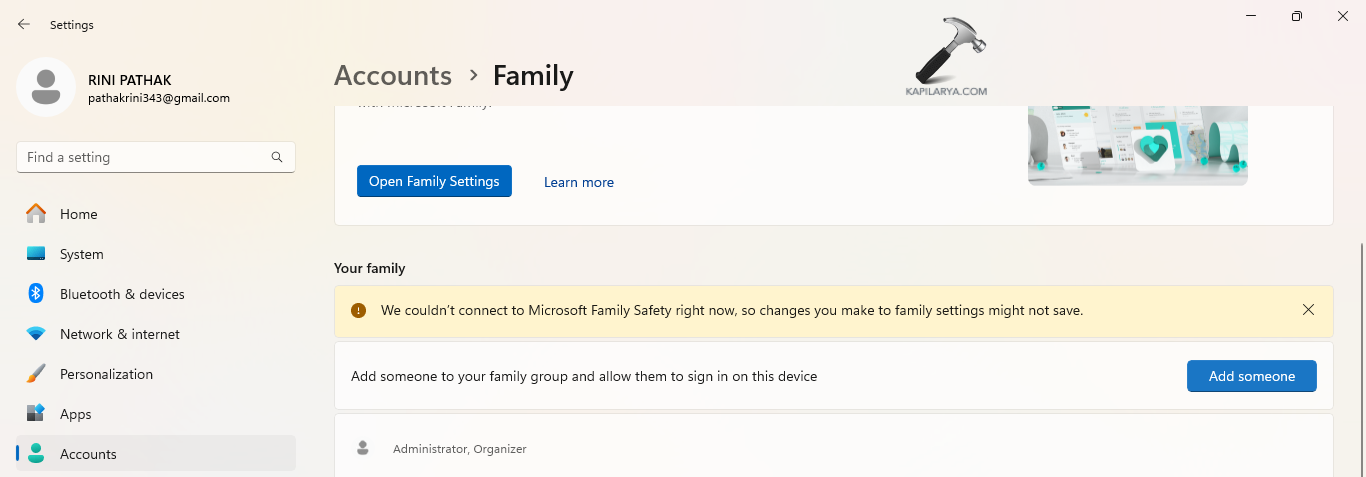Expand the Administrator, Organizer family member row

click(x=833, y=449)
